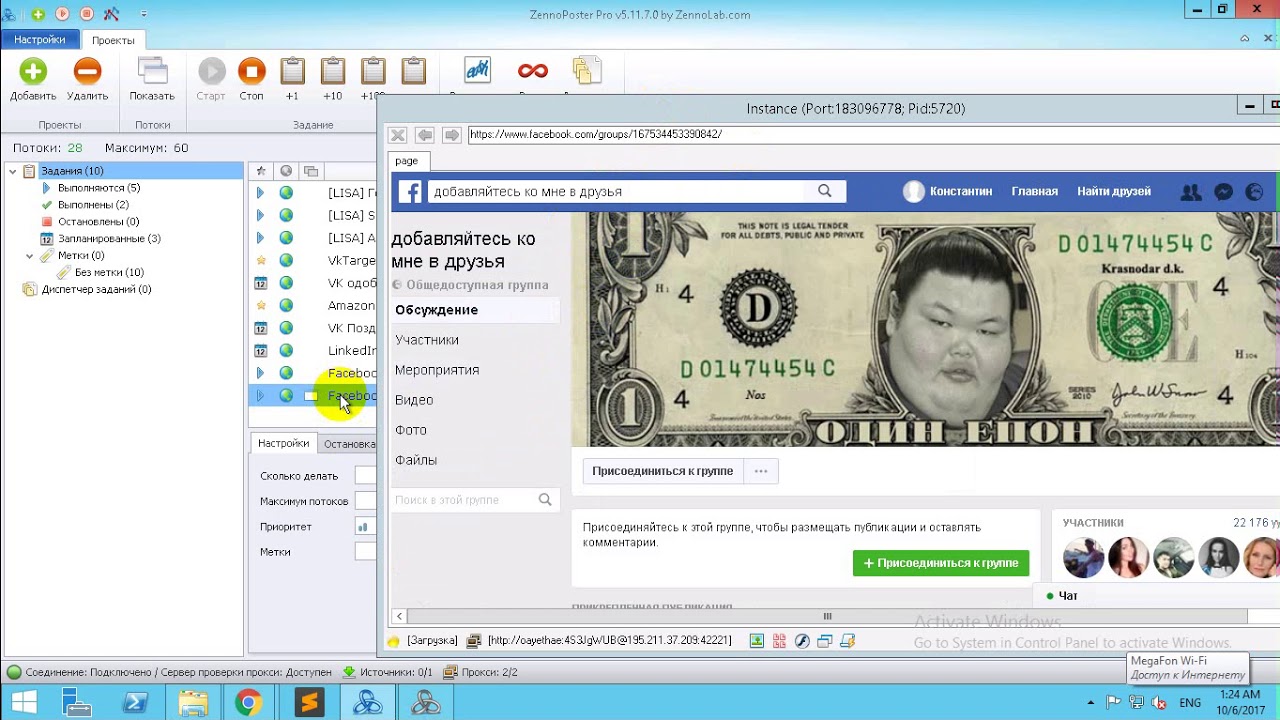Click the orange Удалить project icon
The image size is (1280, 720).
point(87,71)
